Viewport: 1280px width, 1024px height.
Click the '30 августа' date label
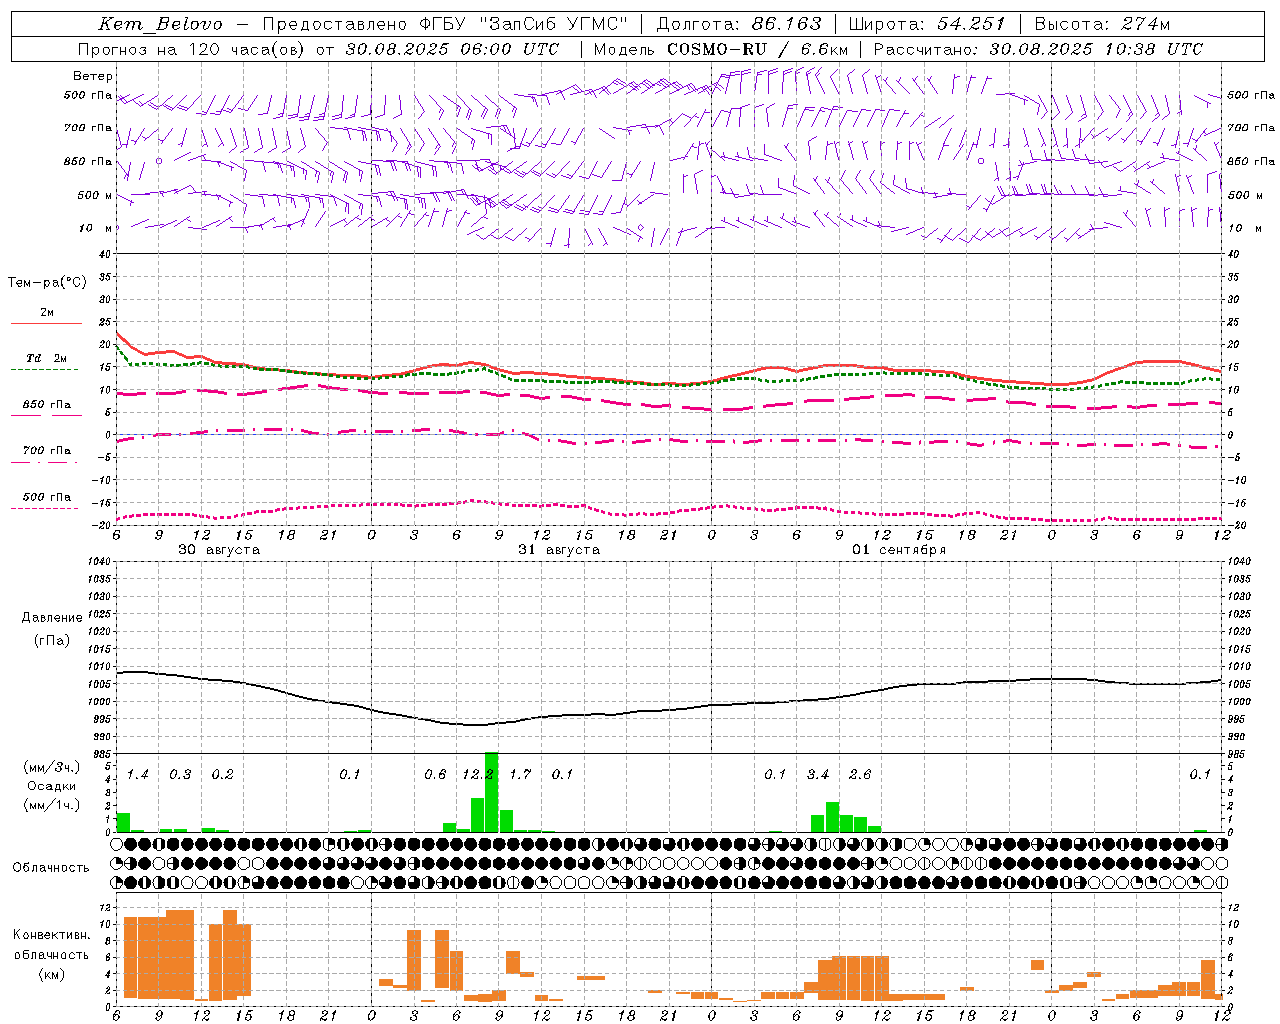(219, 550)
